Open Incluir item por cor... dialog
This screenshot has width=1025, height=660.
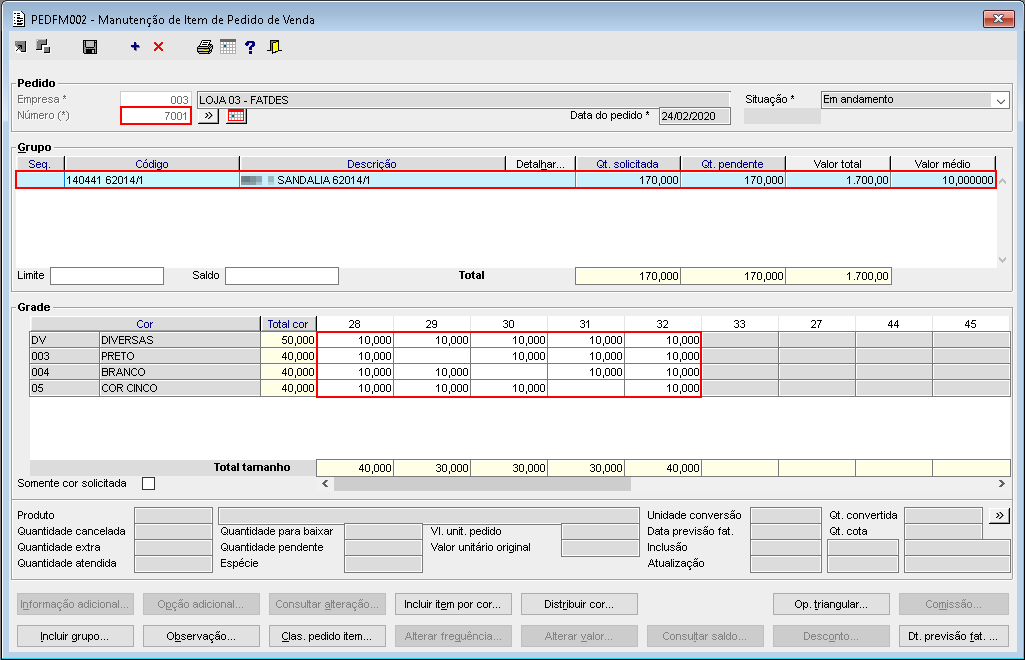[453, 604]
